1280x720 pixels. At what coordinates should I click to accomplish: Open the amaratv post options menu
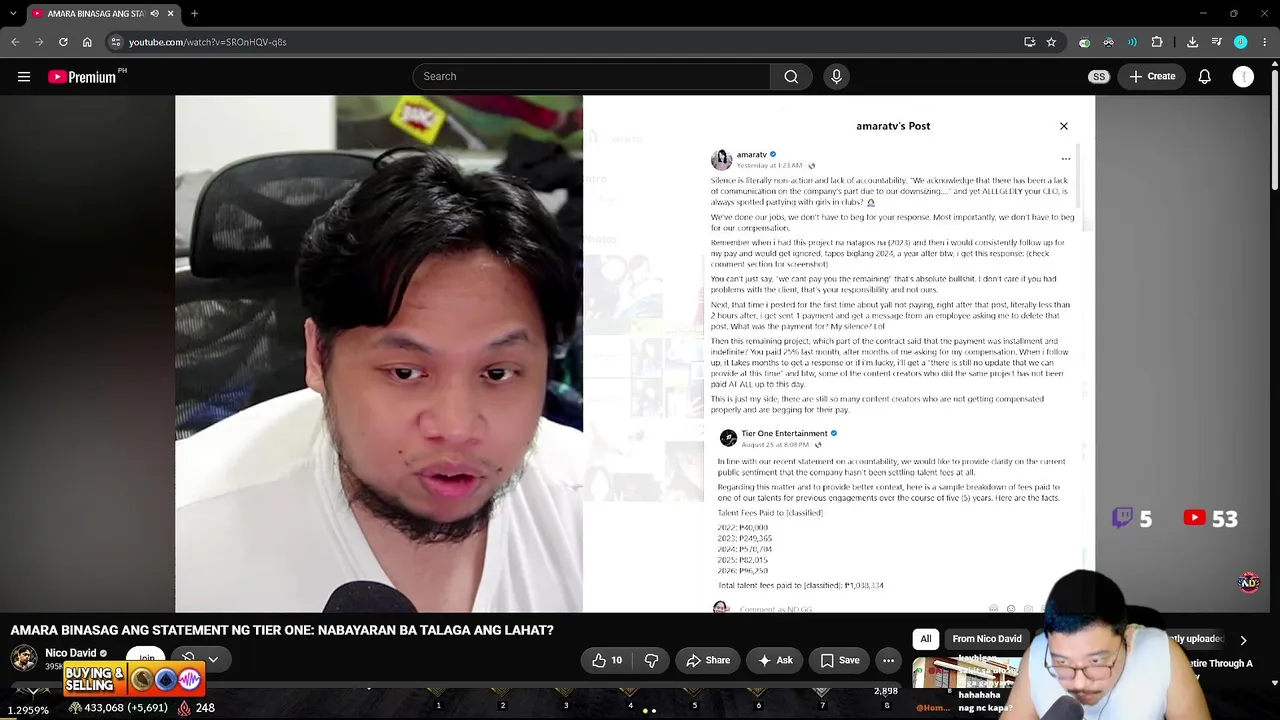click(x=1066, y=159)
